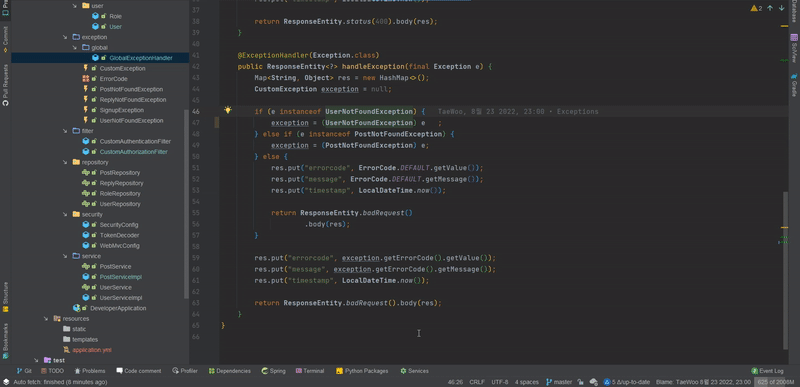Collapse the security folder
The image size is (800, 387).
pyautogui.click(x=65, y=214)
